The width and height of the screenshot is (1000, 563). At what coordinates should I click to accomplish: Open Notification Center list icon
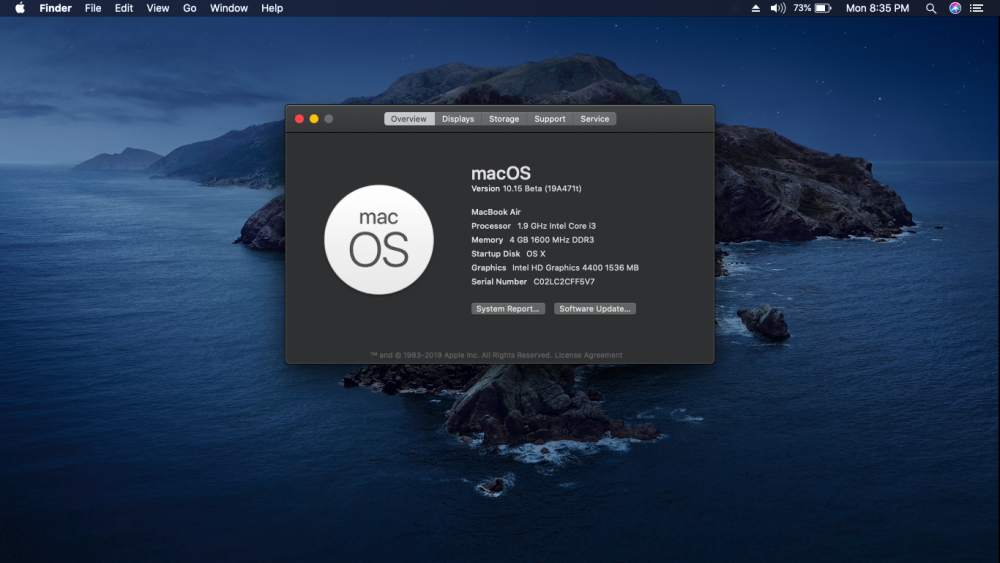[x=976, y=8]
